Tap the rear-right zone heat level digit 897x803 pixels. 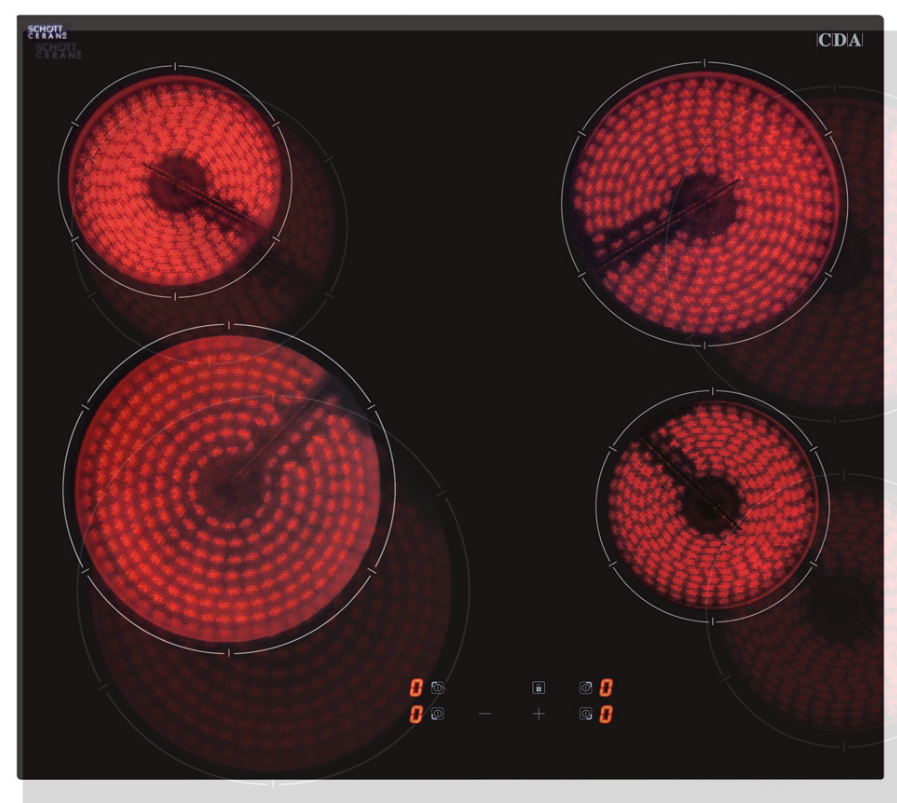pyautogui.click(x=606, y=688)
